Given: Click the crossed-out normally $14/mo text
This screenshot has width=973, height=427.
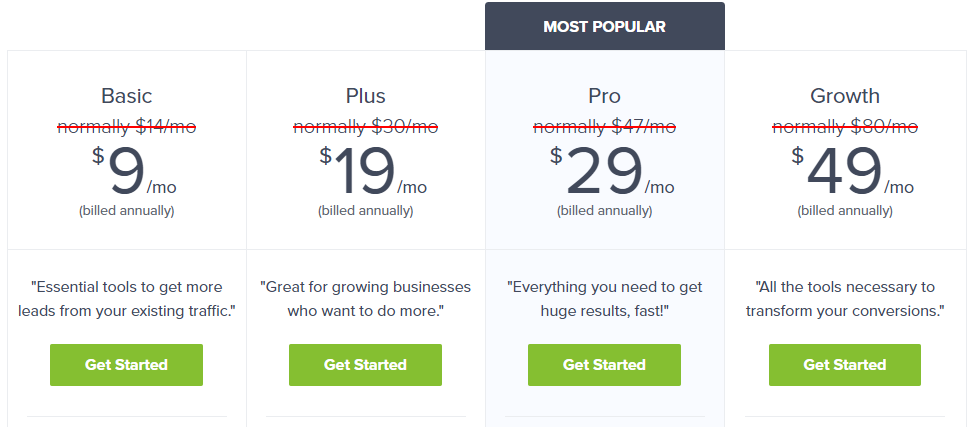Looking at the screenshot, I should (x=127, y=127).
